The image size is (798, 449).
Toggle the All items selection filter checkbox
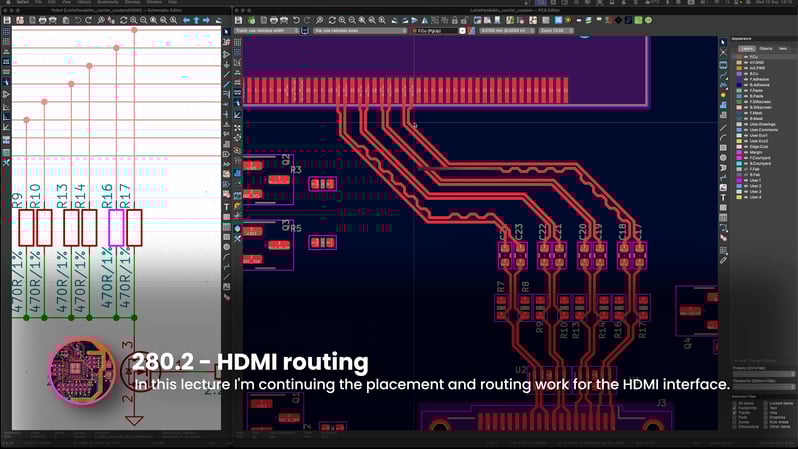tap(736, 403)
